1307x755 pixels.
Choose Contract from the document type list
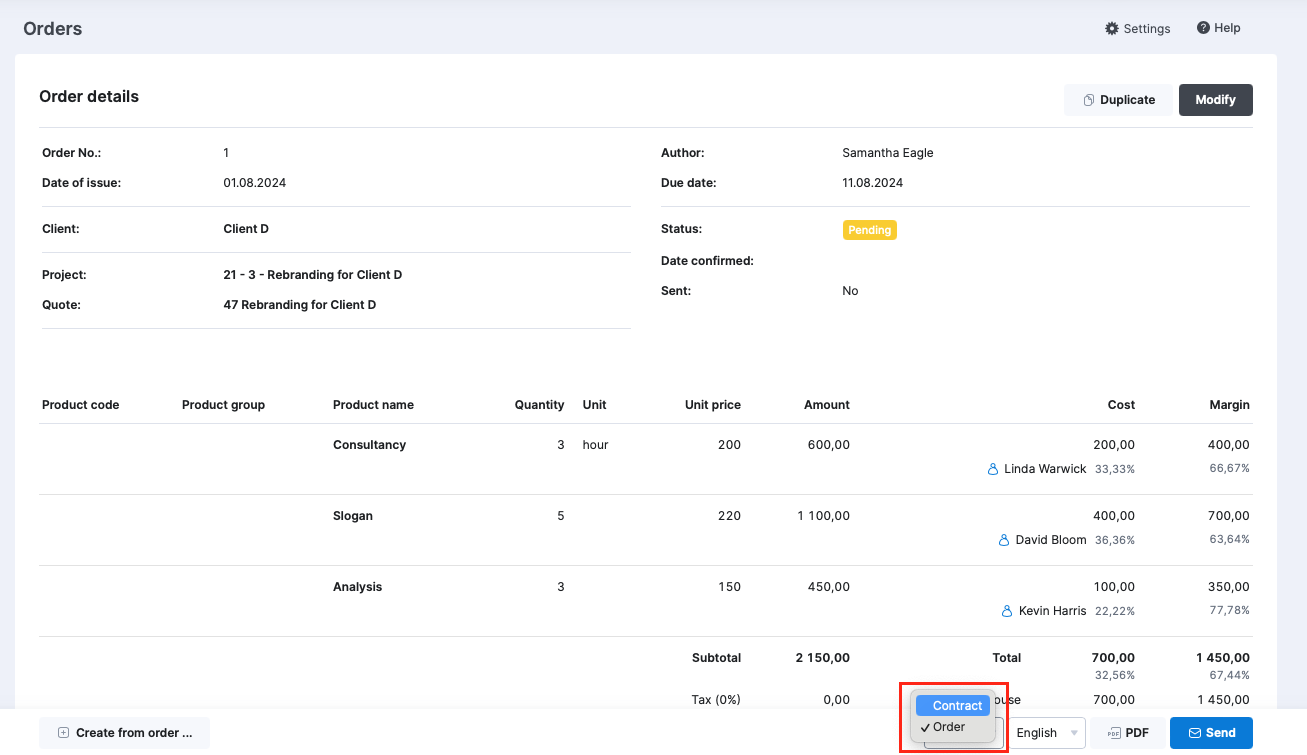(x=953, y=706)
